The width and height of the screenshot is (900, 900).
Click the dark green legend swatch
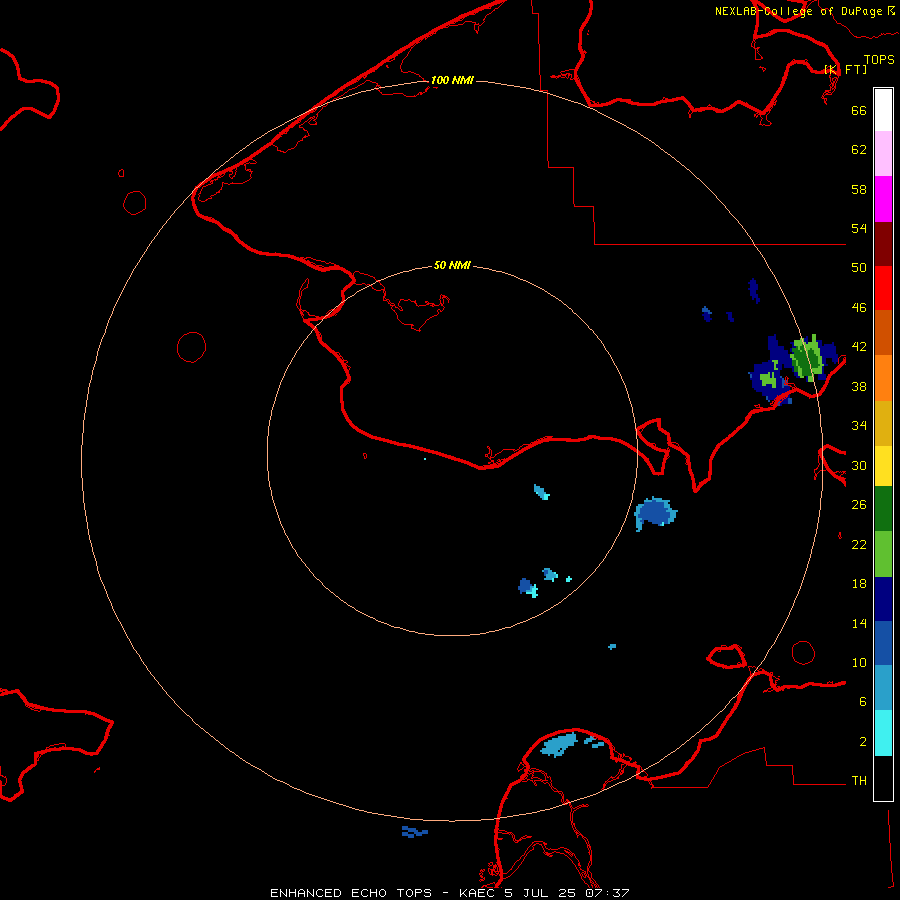point(883,509)
